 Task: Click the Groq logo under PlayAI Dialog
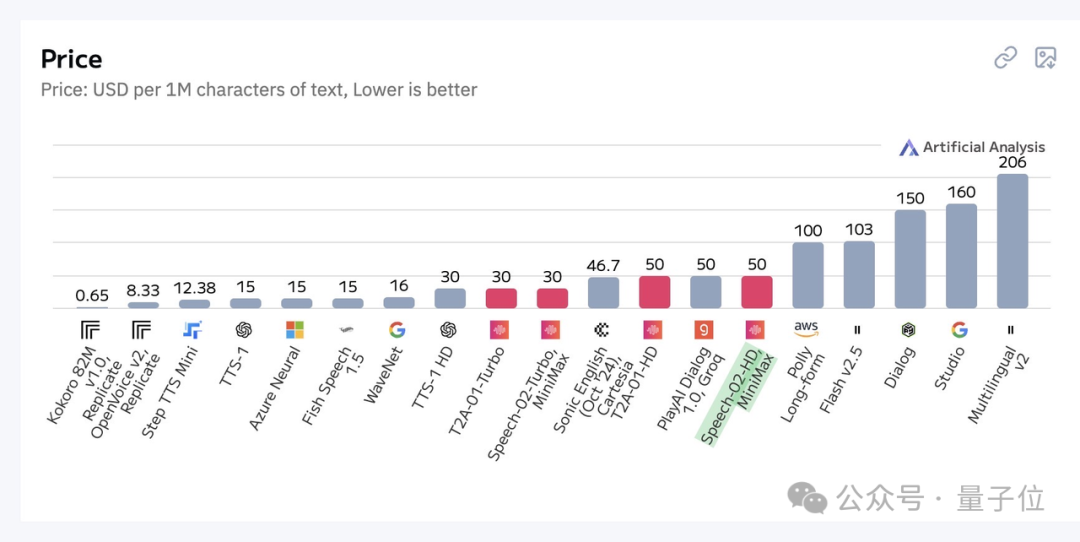pos(704,330)
